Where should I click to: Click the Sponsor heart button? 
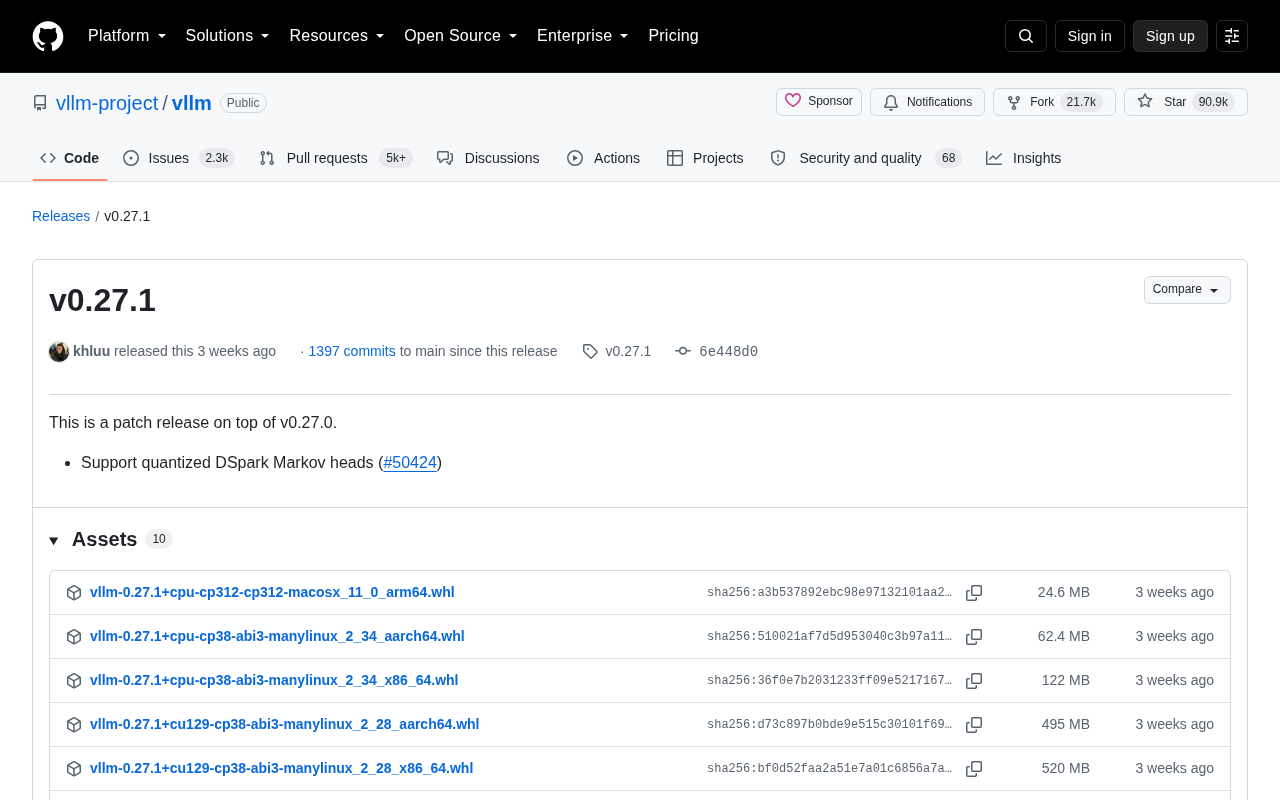819,102
